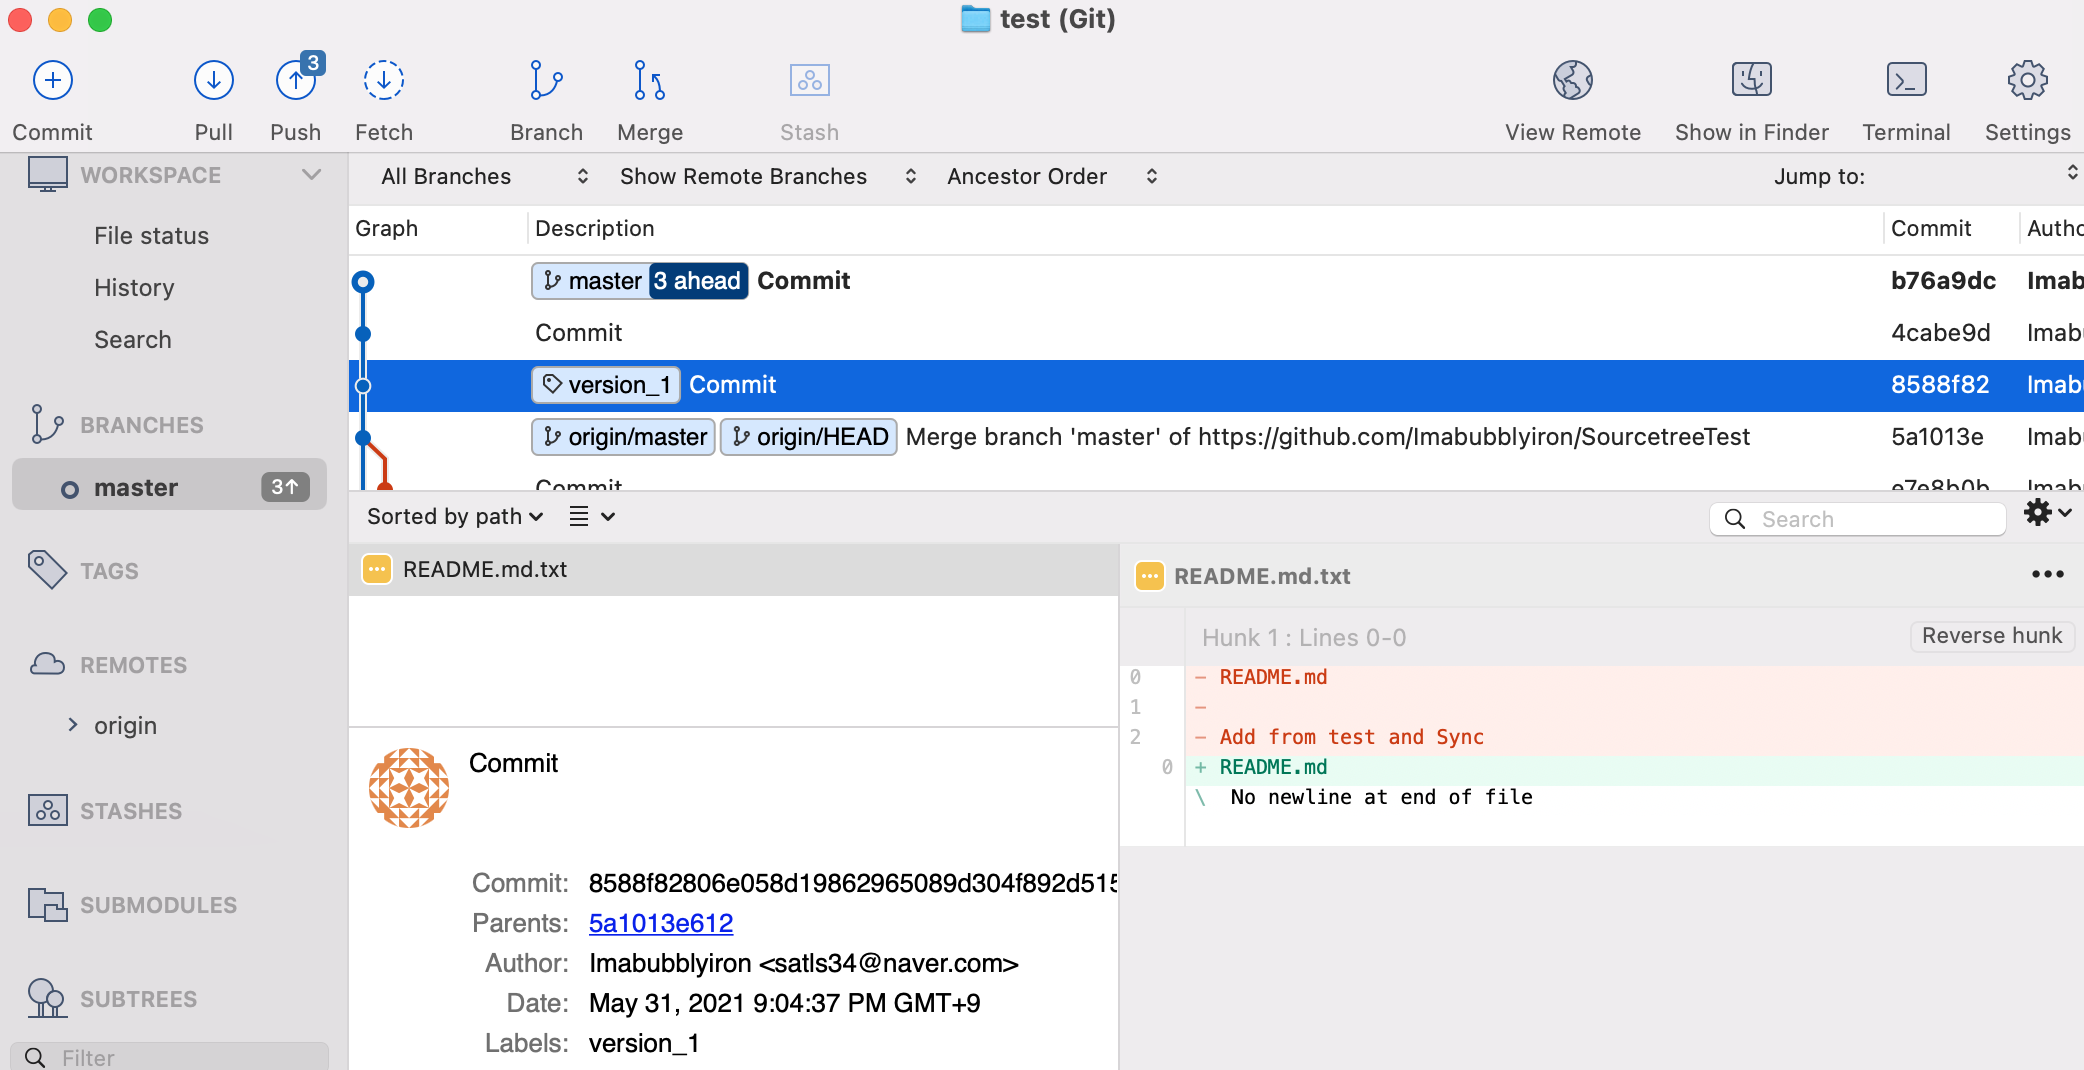Viewport: 2084px width, 1070px height.
Task: Click the README.md.txt file list icon
Action: 377,569
